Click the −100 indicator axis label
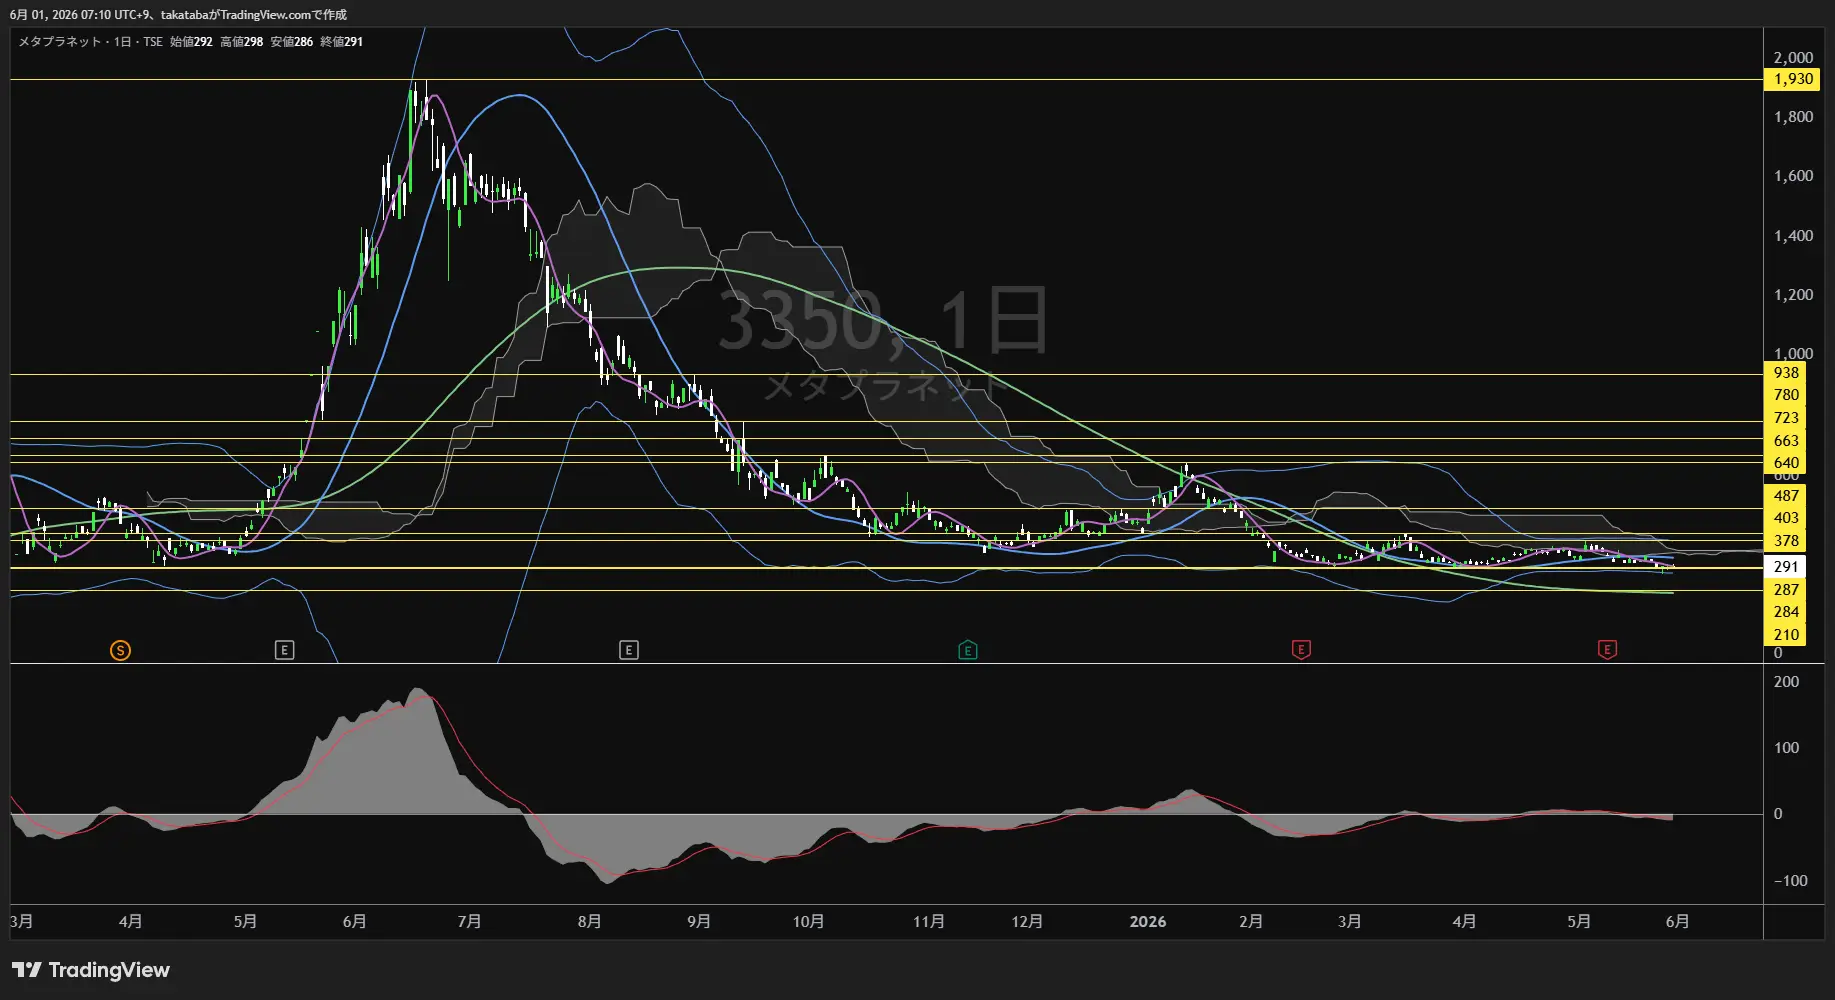Viewport: 1835px width, 1000px height. click(1790, 881)
